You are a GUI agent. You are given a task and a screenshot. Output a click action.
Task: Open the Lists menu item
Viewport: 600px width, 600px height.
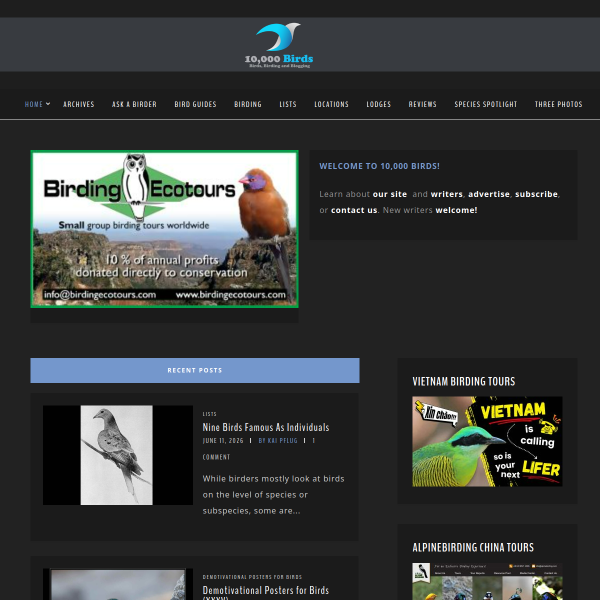[288, 104]
